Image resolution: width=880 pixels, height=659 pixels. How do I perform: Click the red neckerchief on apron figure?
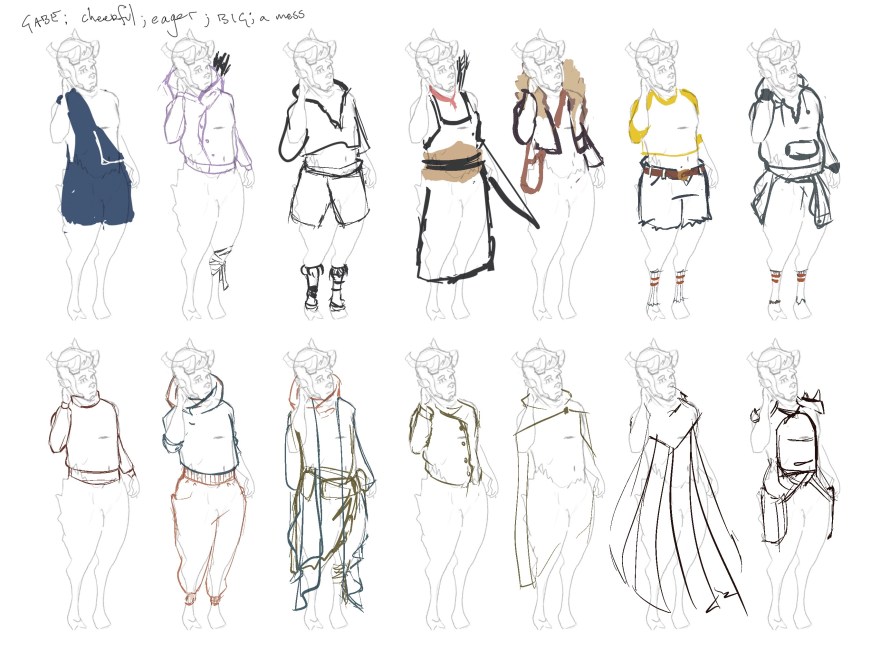point(443,100)
